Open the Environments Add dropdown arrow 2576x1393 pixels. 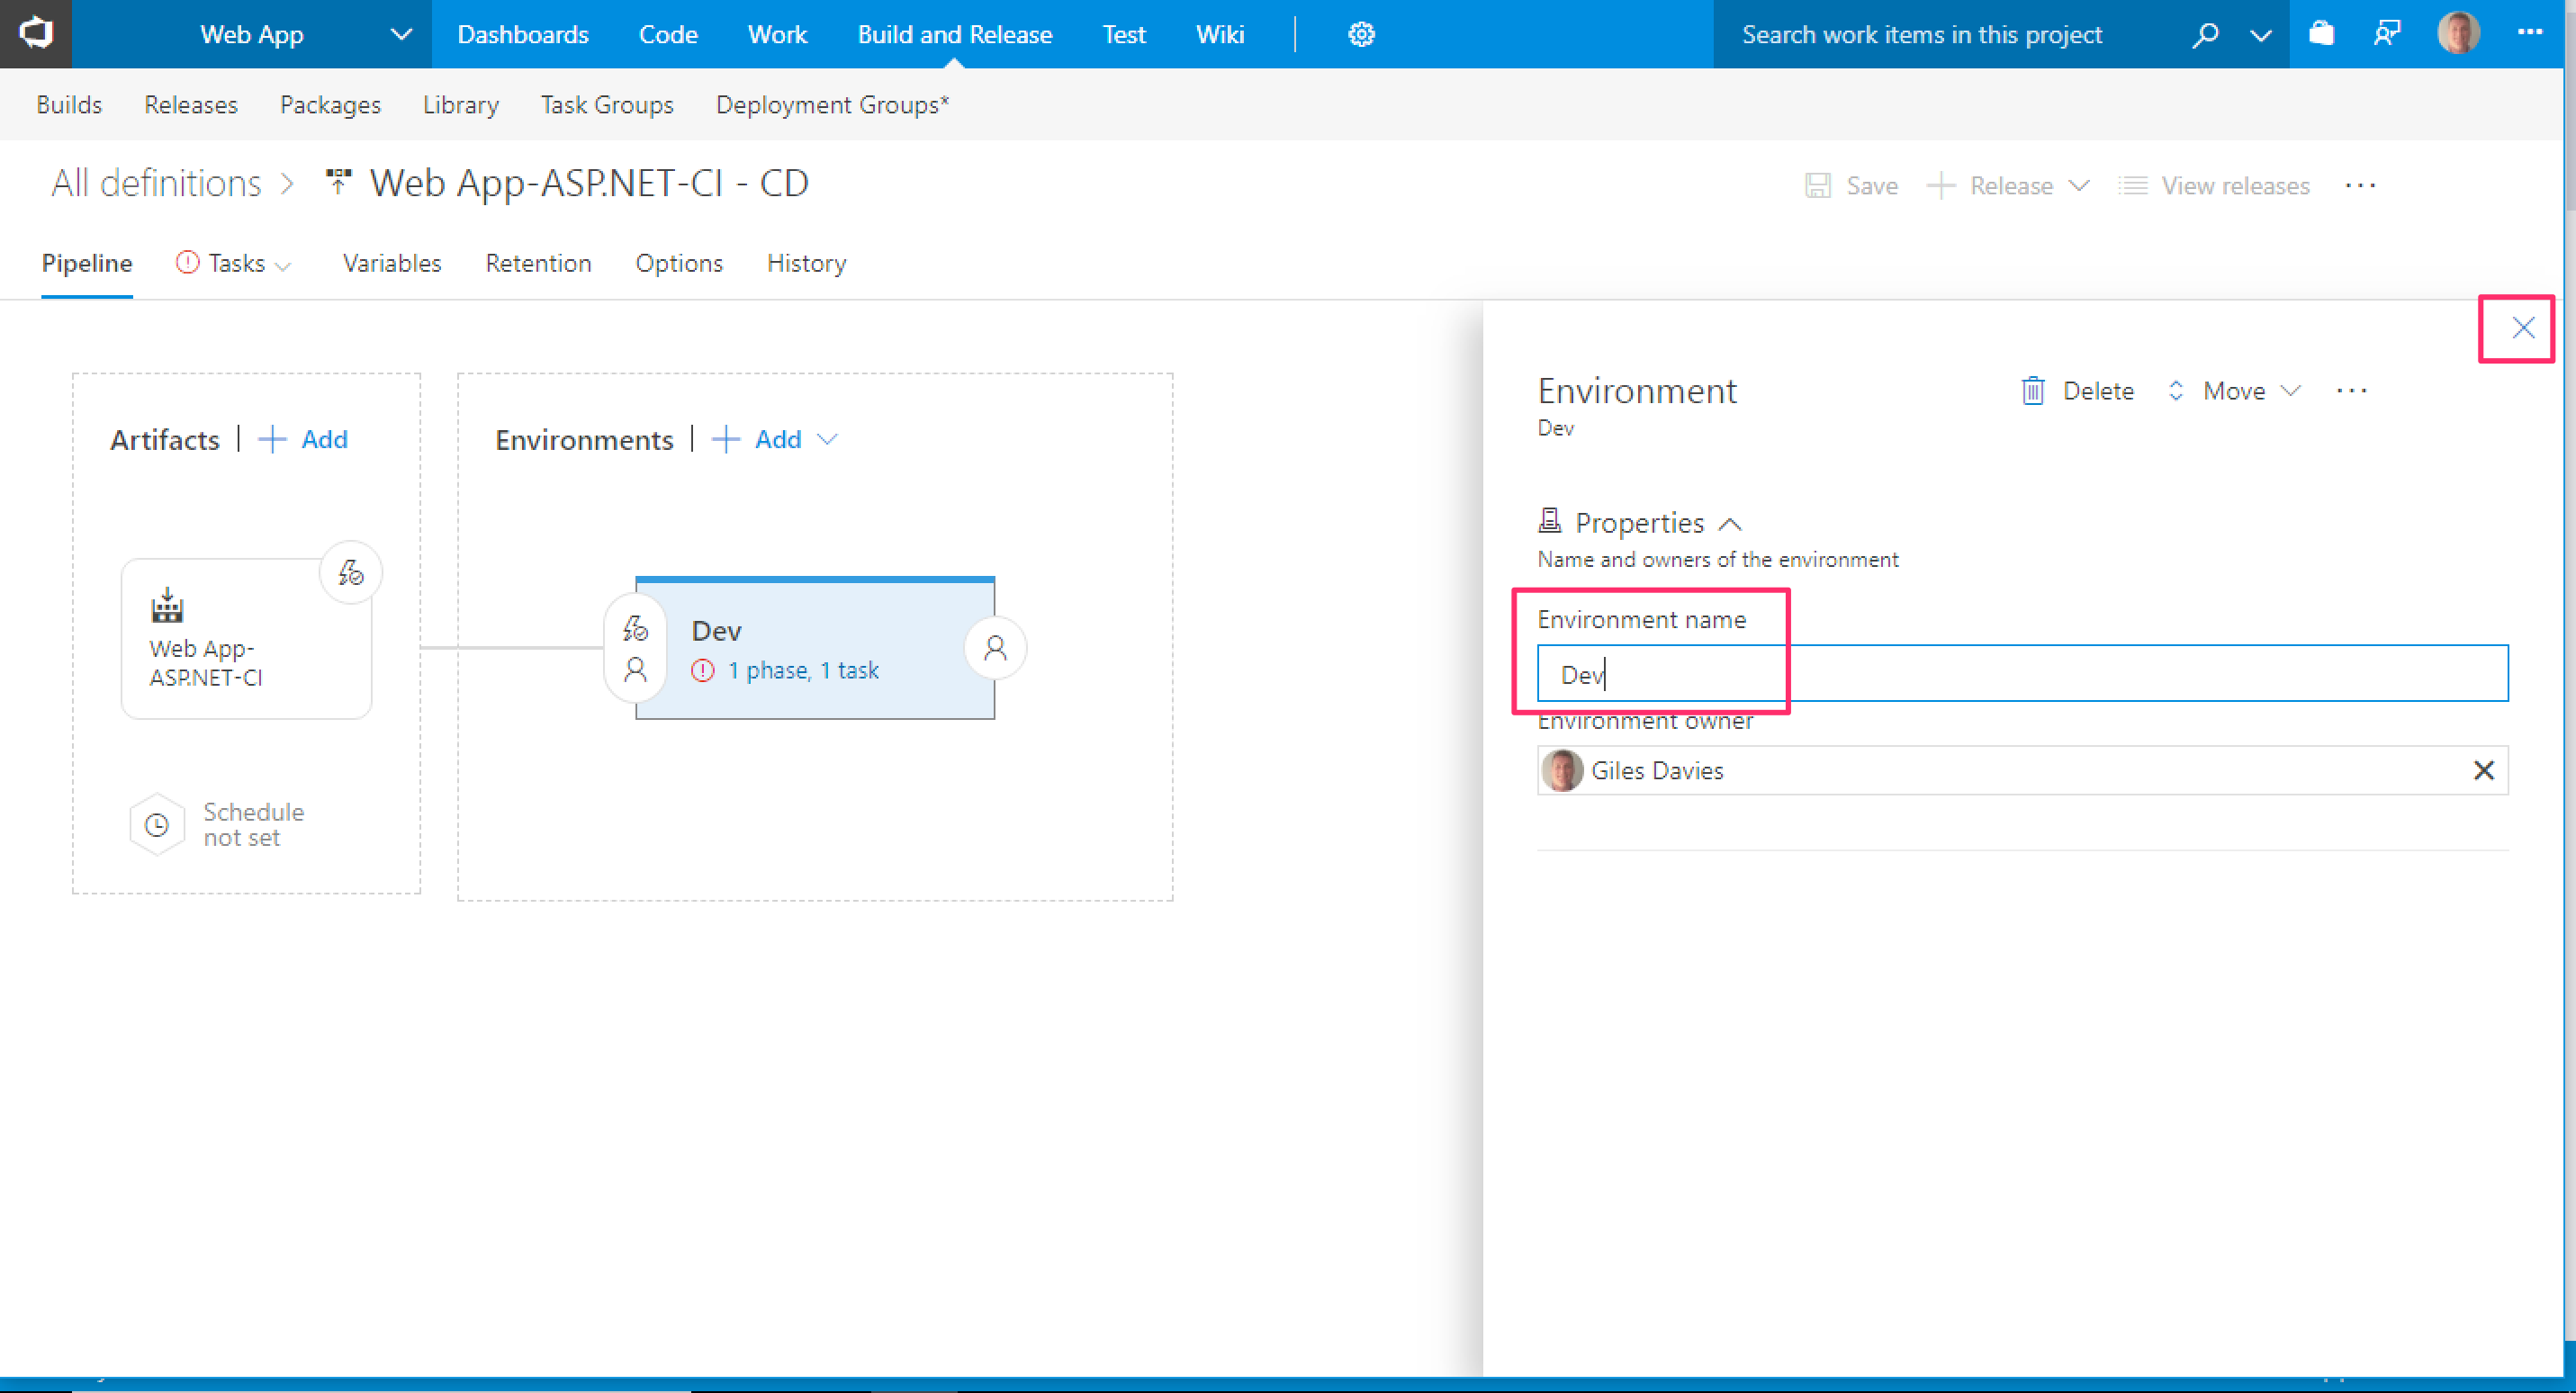tap(827, 439)
